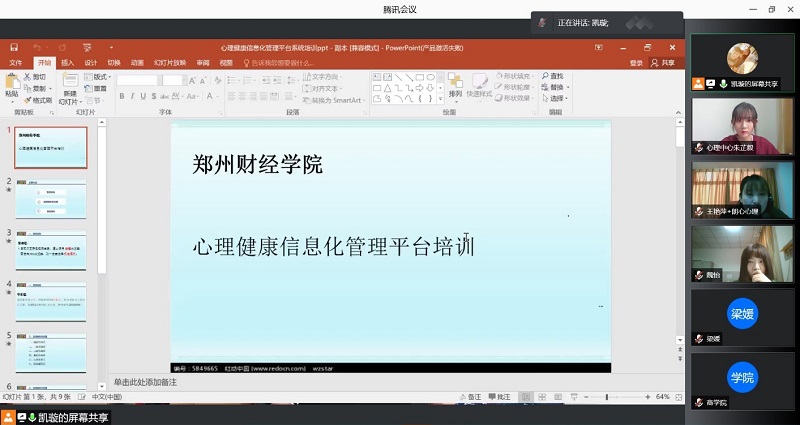
Task: Open 文字方向 text direction dropdown
Action: [323, 77]
